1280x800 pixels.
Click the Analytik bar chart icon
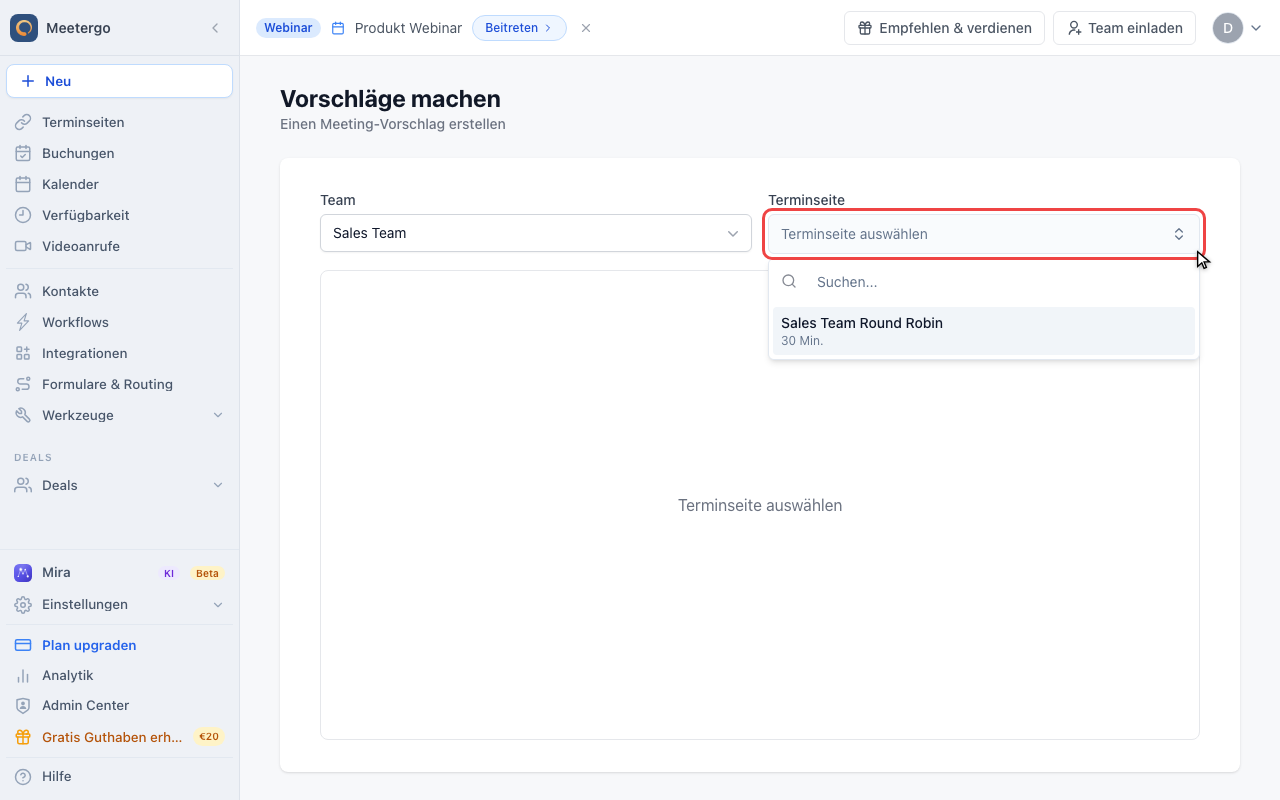[23, 675]
